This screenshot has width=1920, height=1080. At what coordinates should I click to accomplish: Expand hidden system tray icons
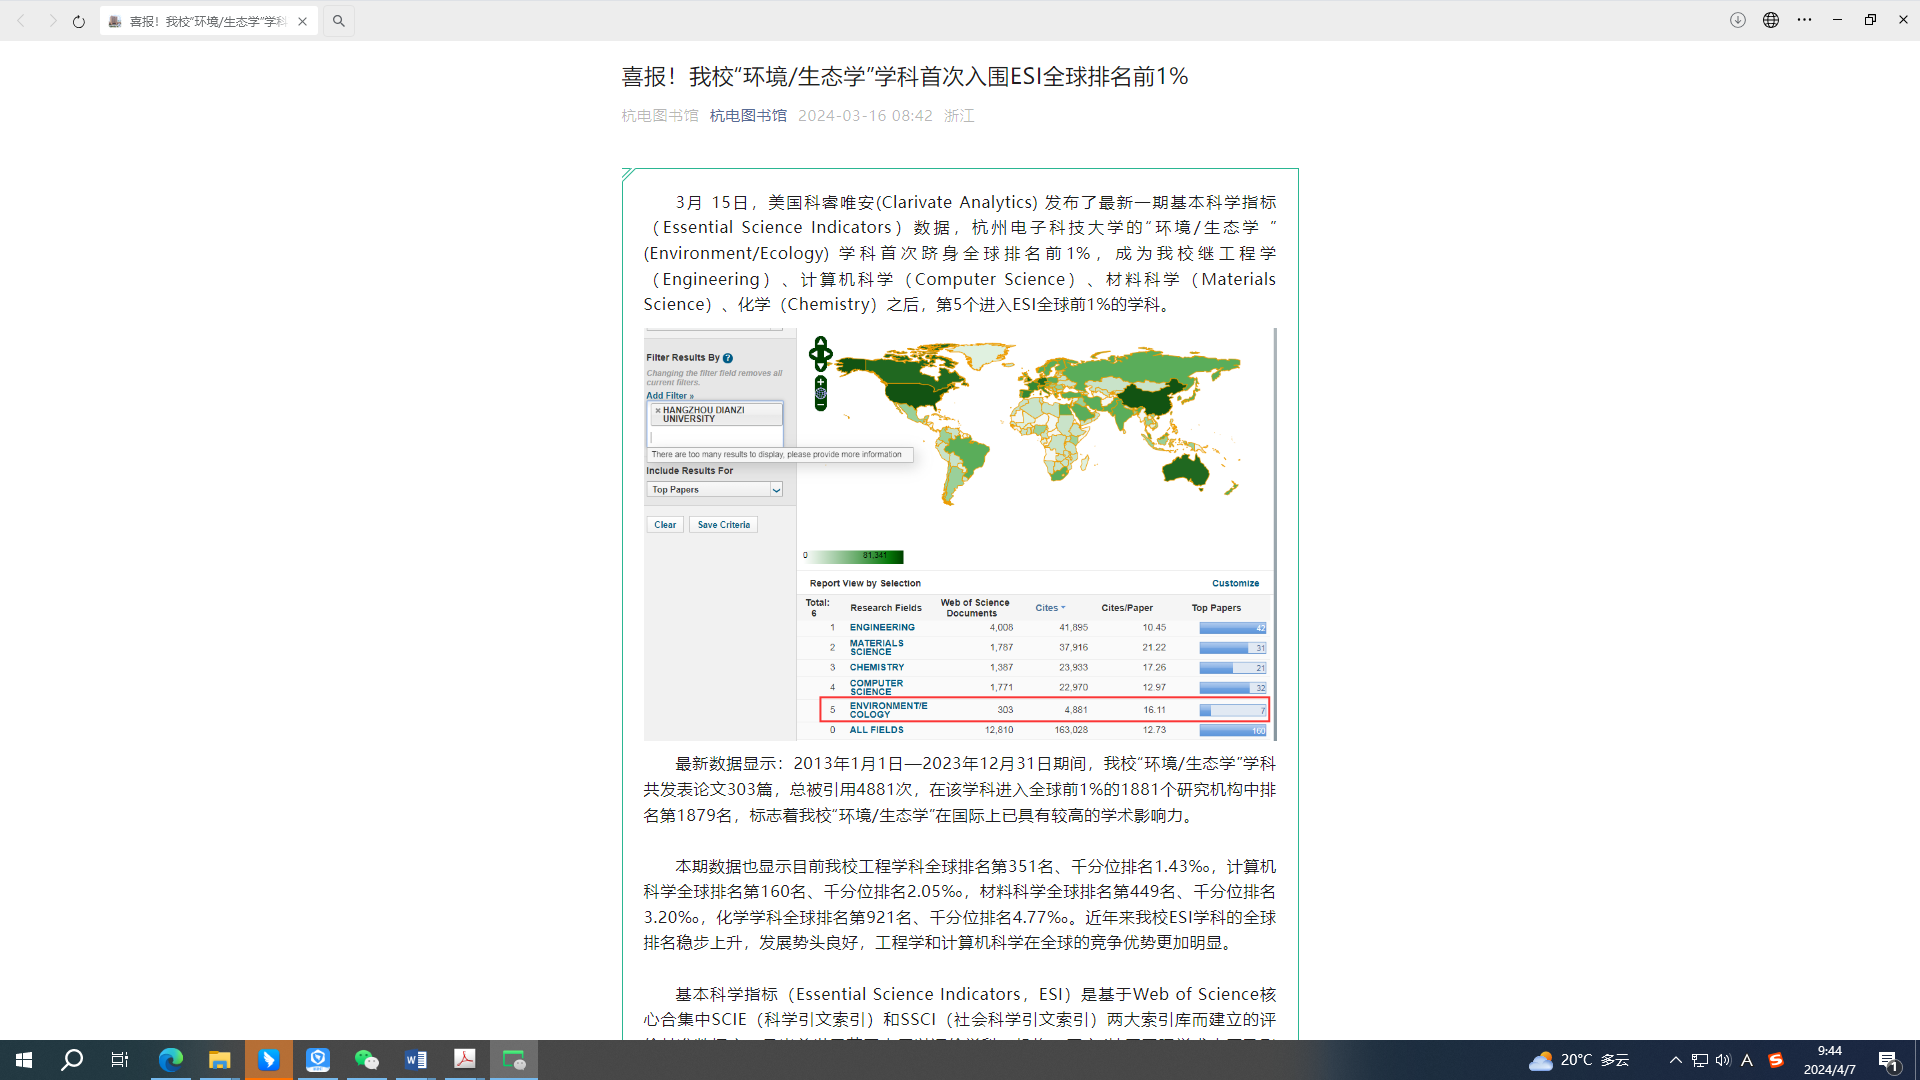[x=1676, y=1060]
